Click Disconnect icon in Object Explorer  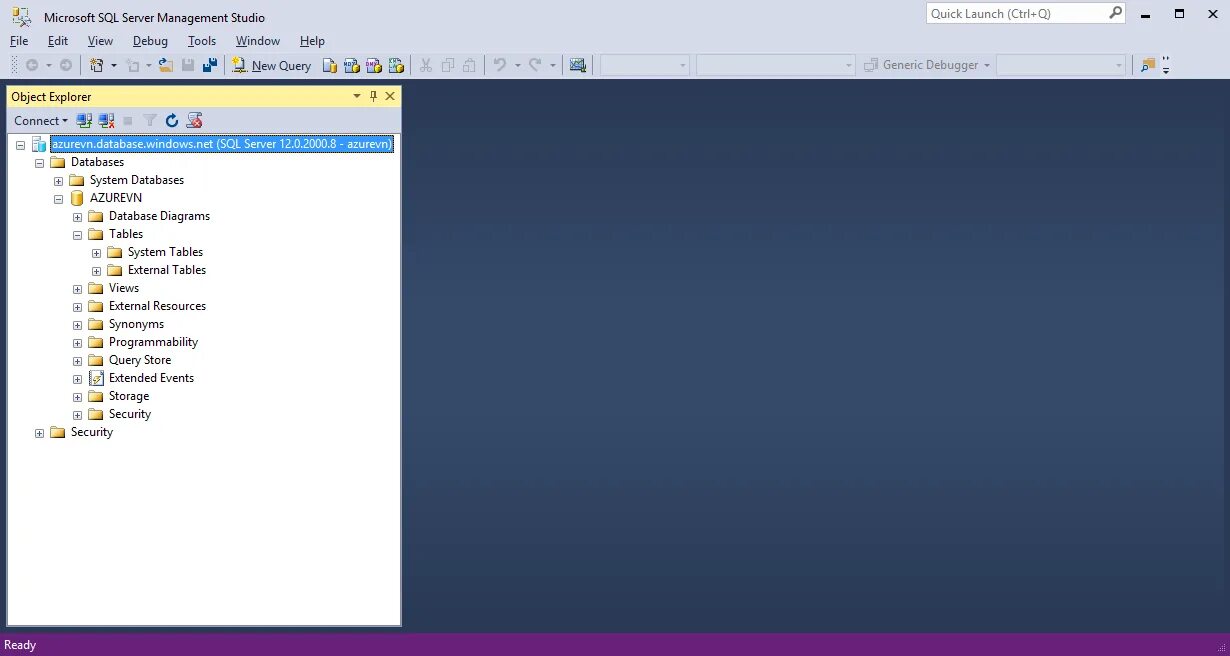106,121
